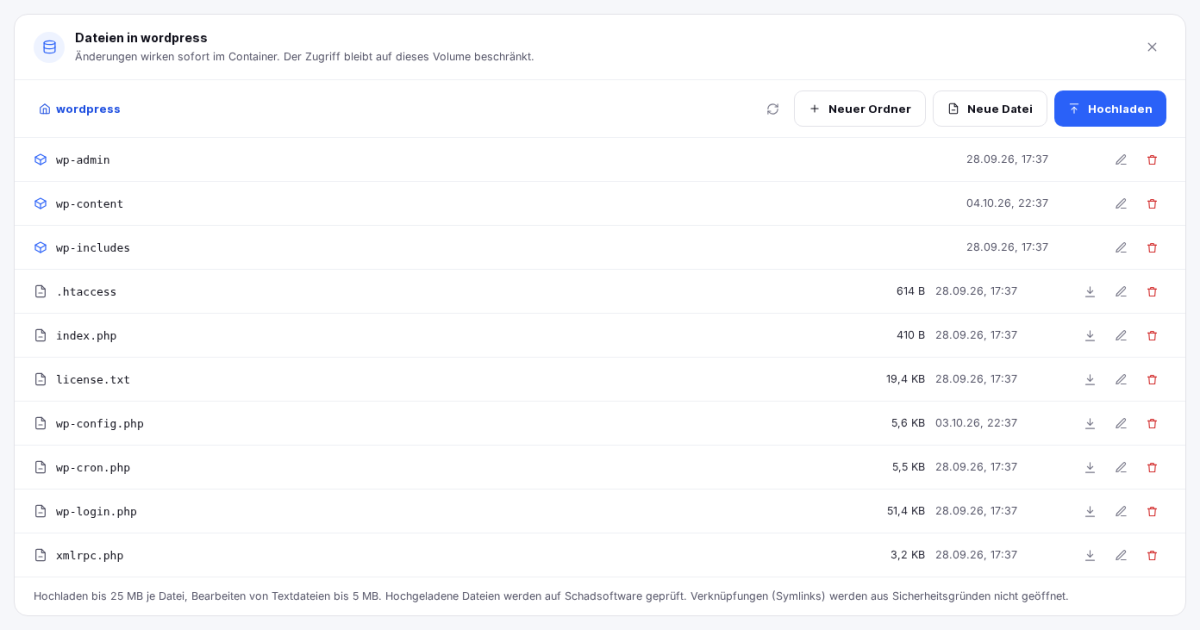
Task: Select the wp-login.php file name
Action: click(x=96, y=512)
